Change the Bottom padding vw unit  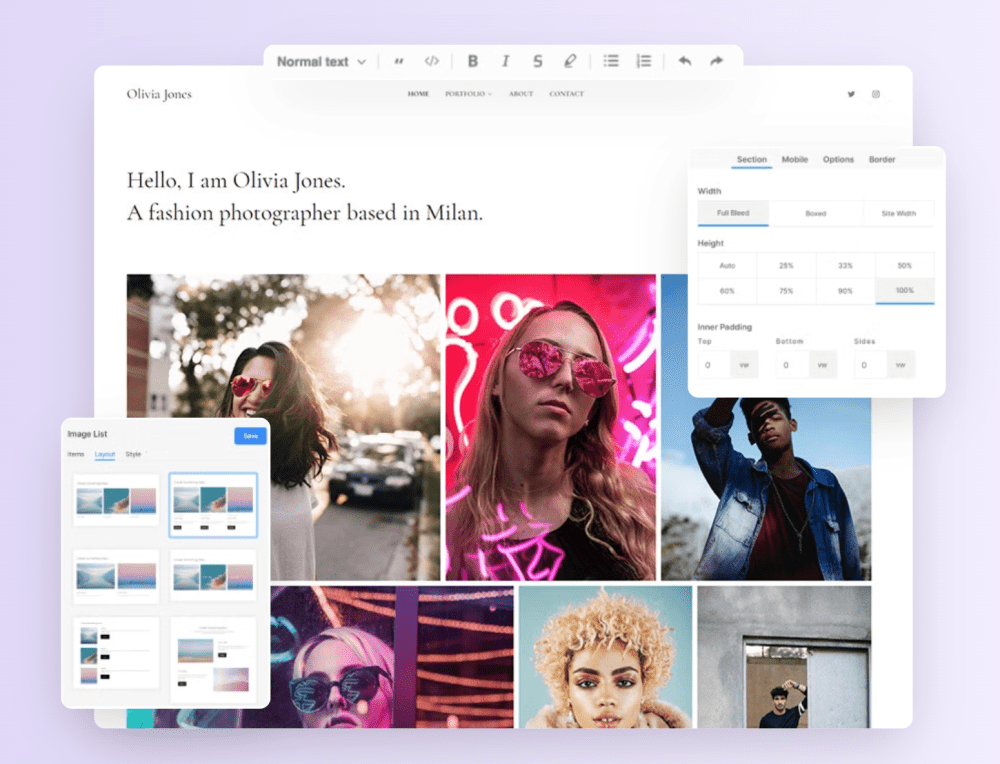(822, 365)
